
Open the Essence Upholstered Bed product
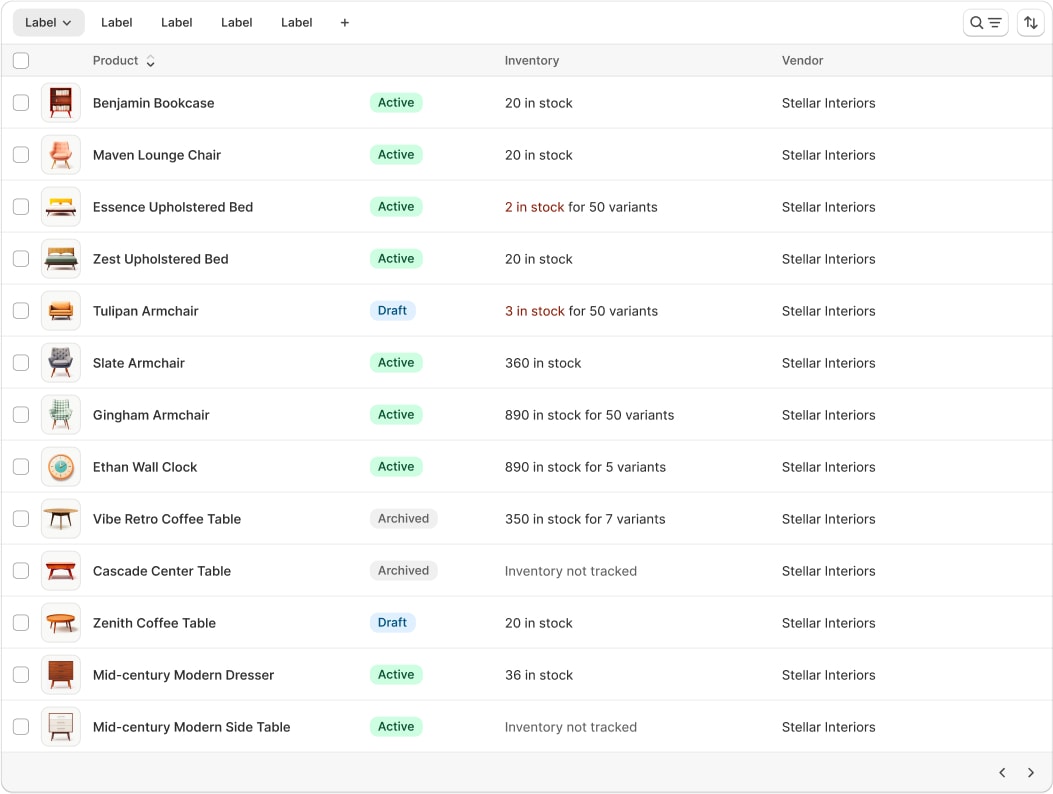point(173,207)
